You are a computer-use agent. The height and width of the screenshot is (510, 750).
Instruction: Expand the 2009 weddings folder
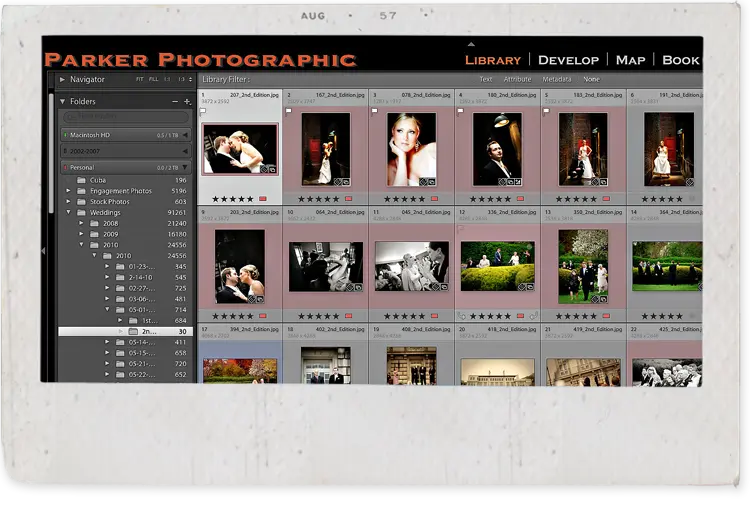coord(81,234)
